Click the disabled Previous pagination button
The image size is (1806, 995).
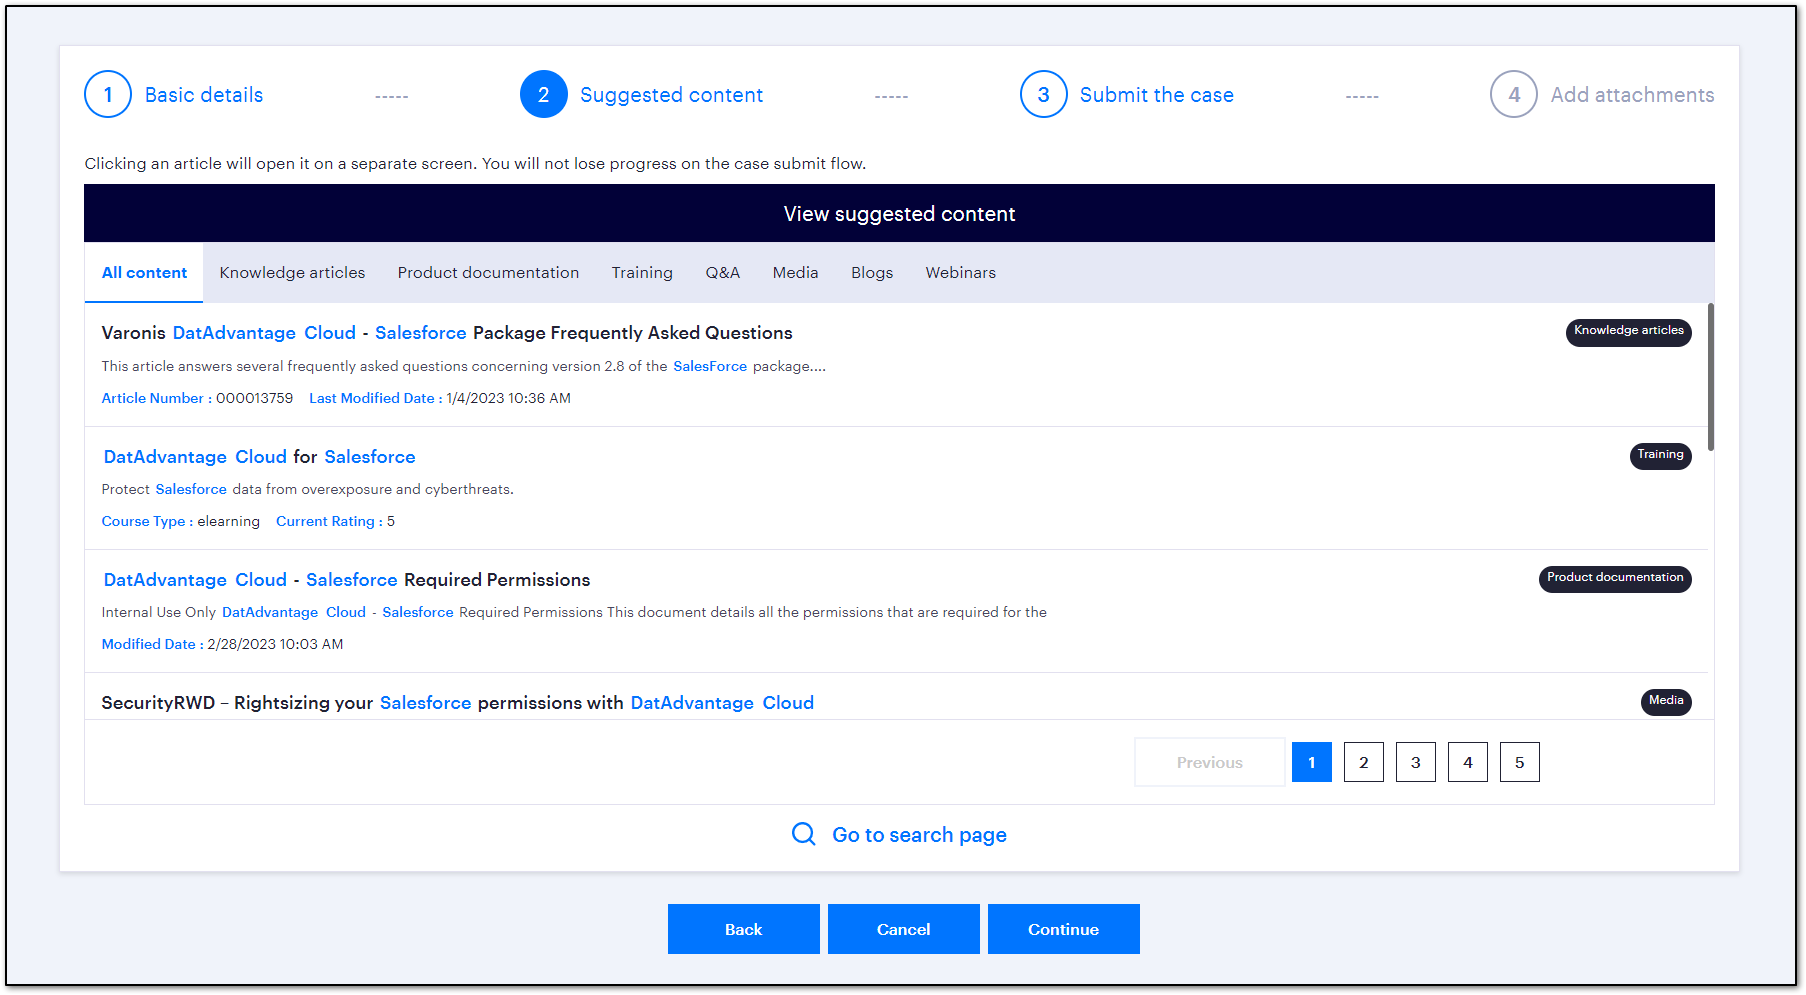pos(1210,762)
